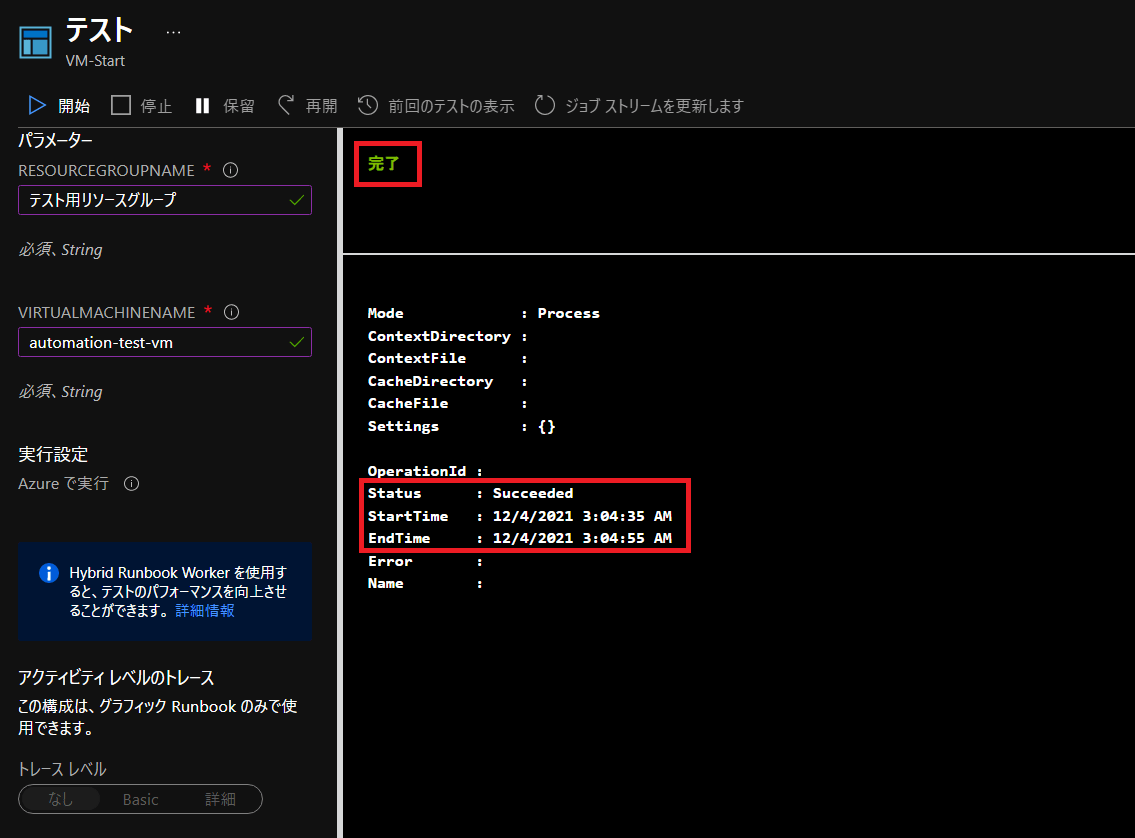Focus the VIRTUALMACHINENAME input field

click(x=155, y=342)
